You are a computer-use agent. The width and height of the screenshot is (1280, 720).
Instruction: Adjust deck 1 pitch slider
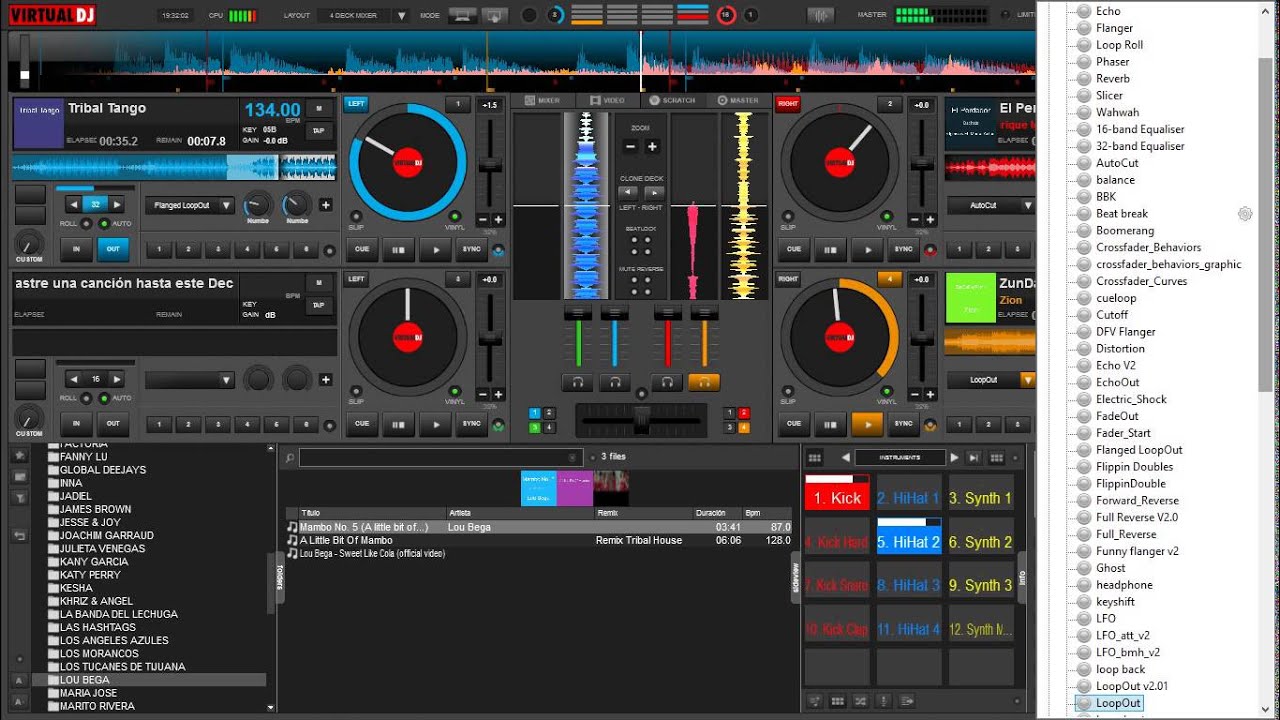[490, 167]
